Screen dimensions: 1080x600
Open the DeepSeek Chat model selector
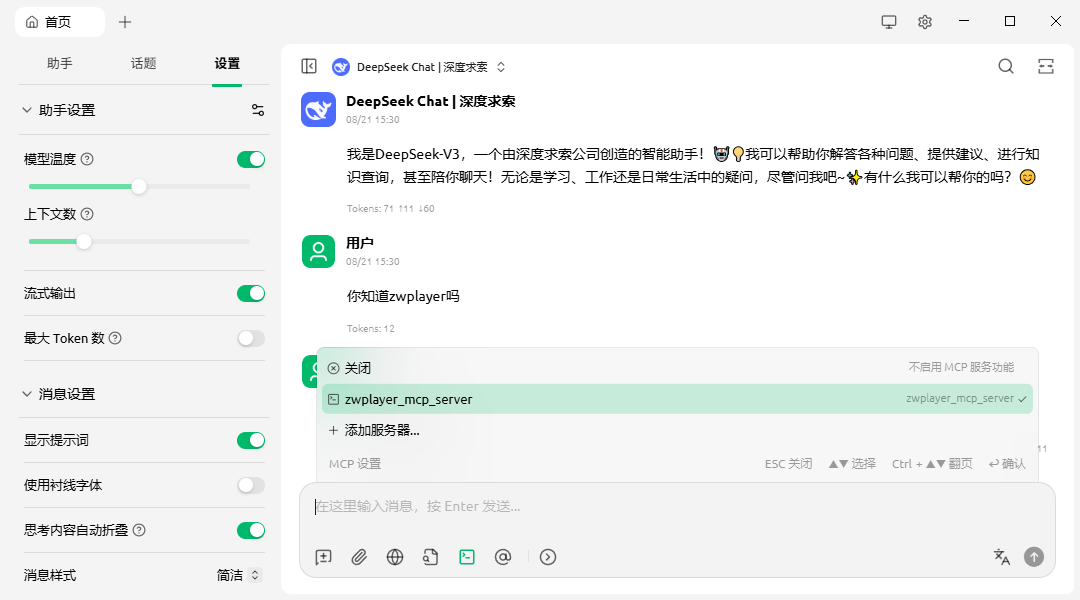(x=419, y=67)
